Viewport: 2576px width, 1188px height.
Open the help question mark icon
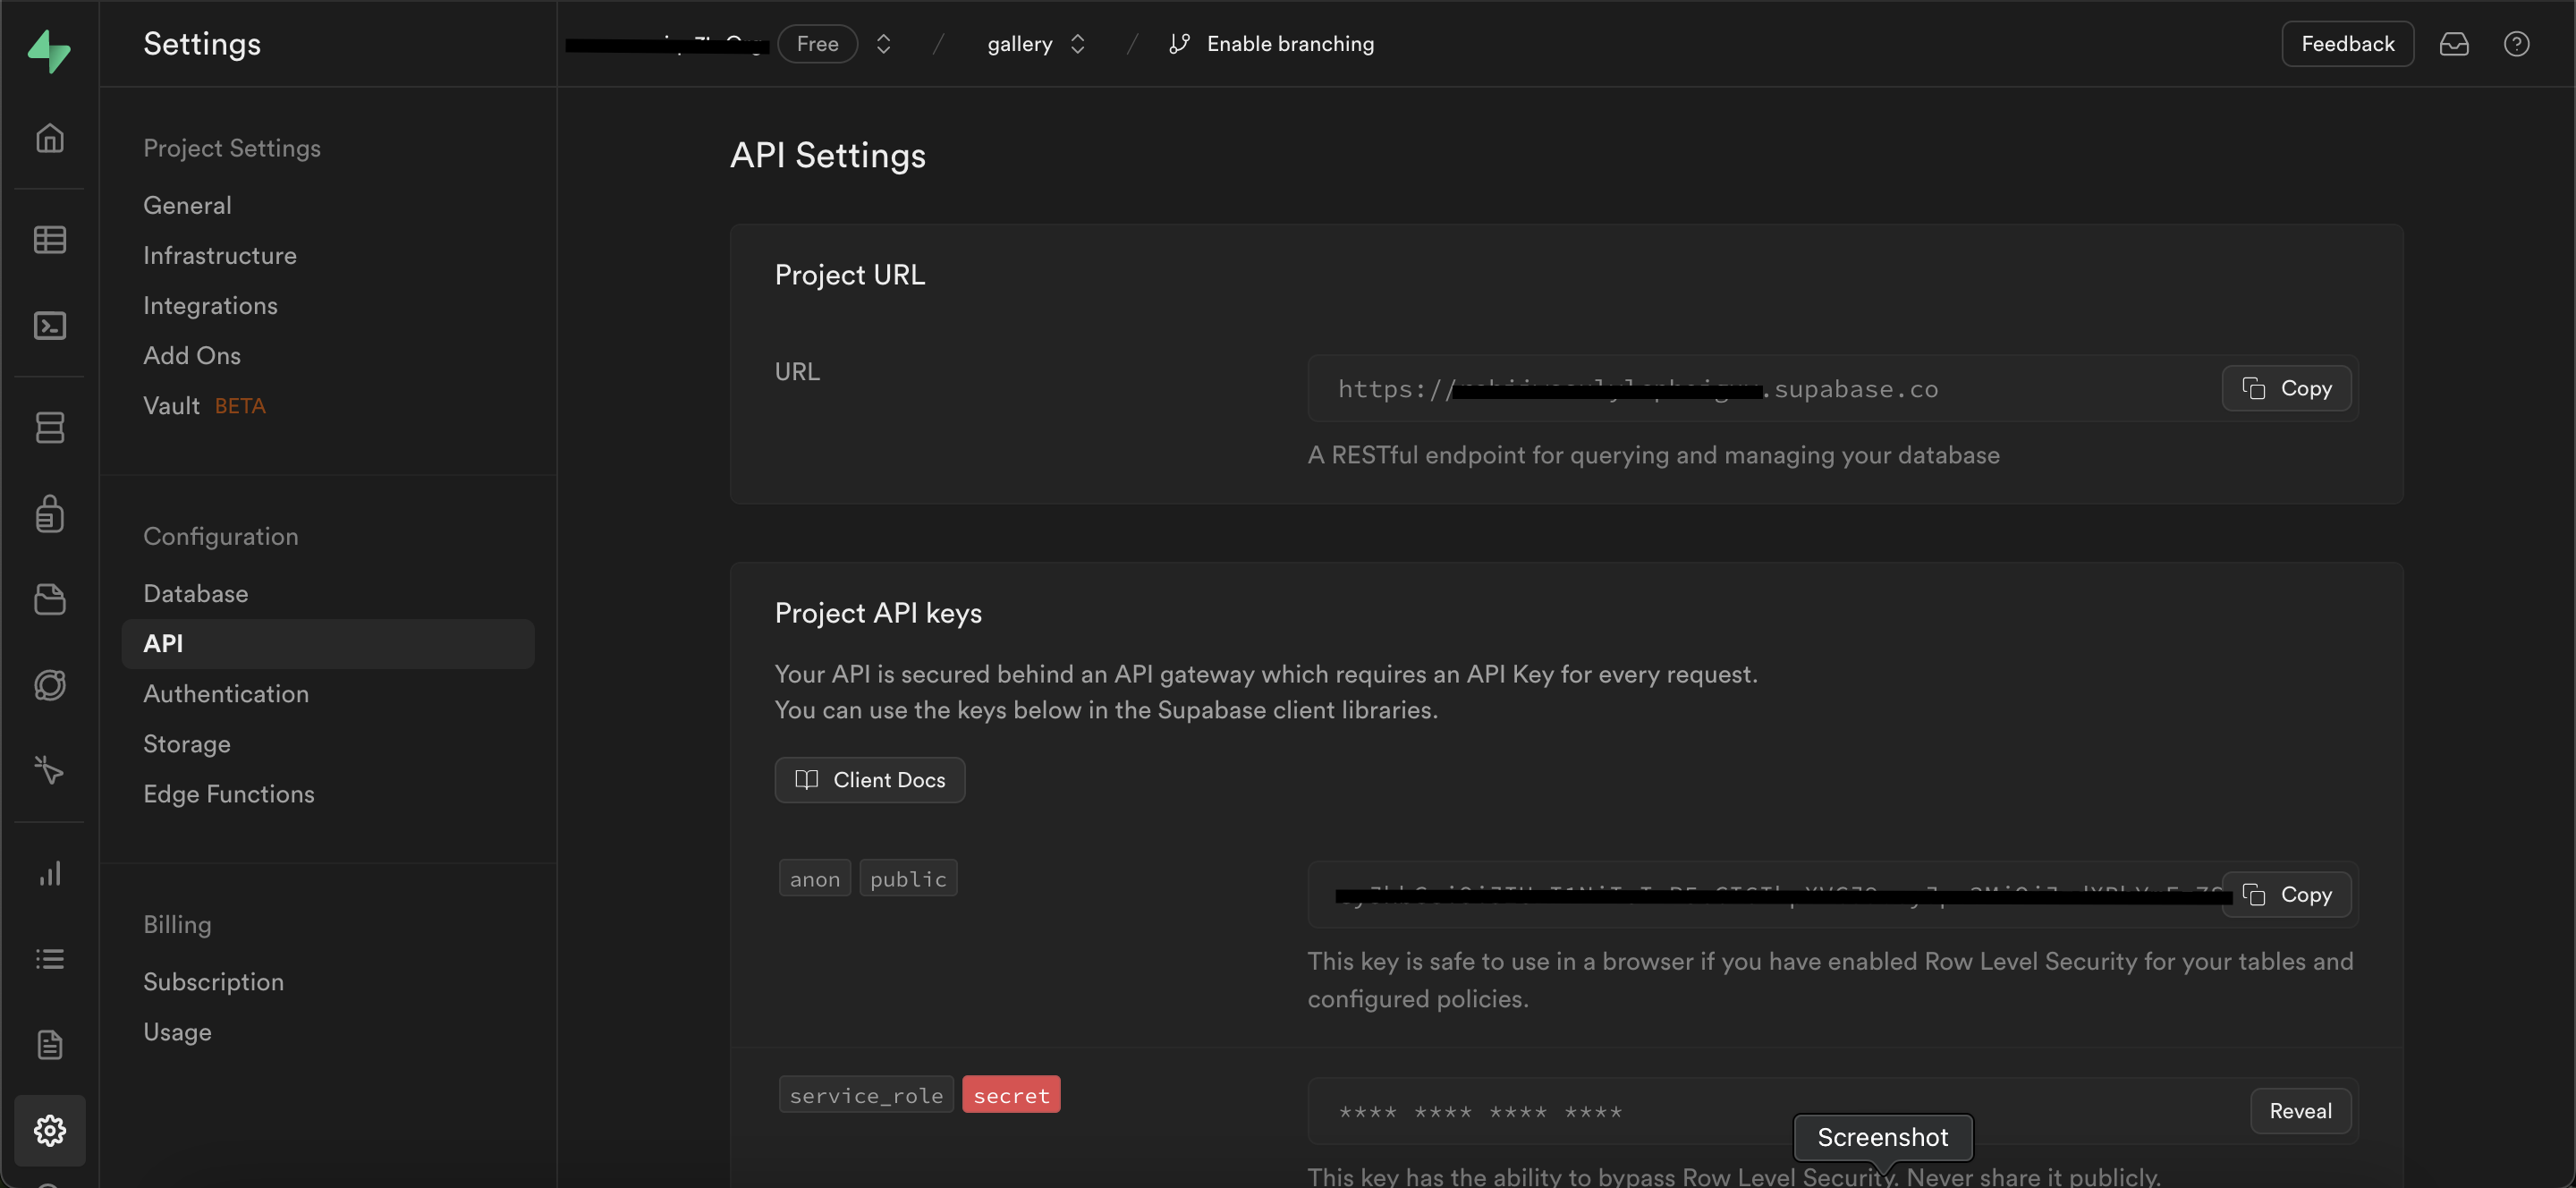[2516, 44]
